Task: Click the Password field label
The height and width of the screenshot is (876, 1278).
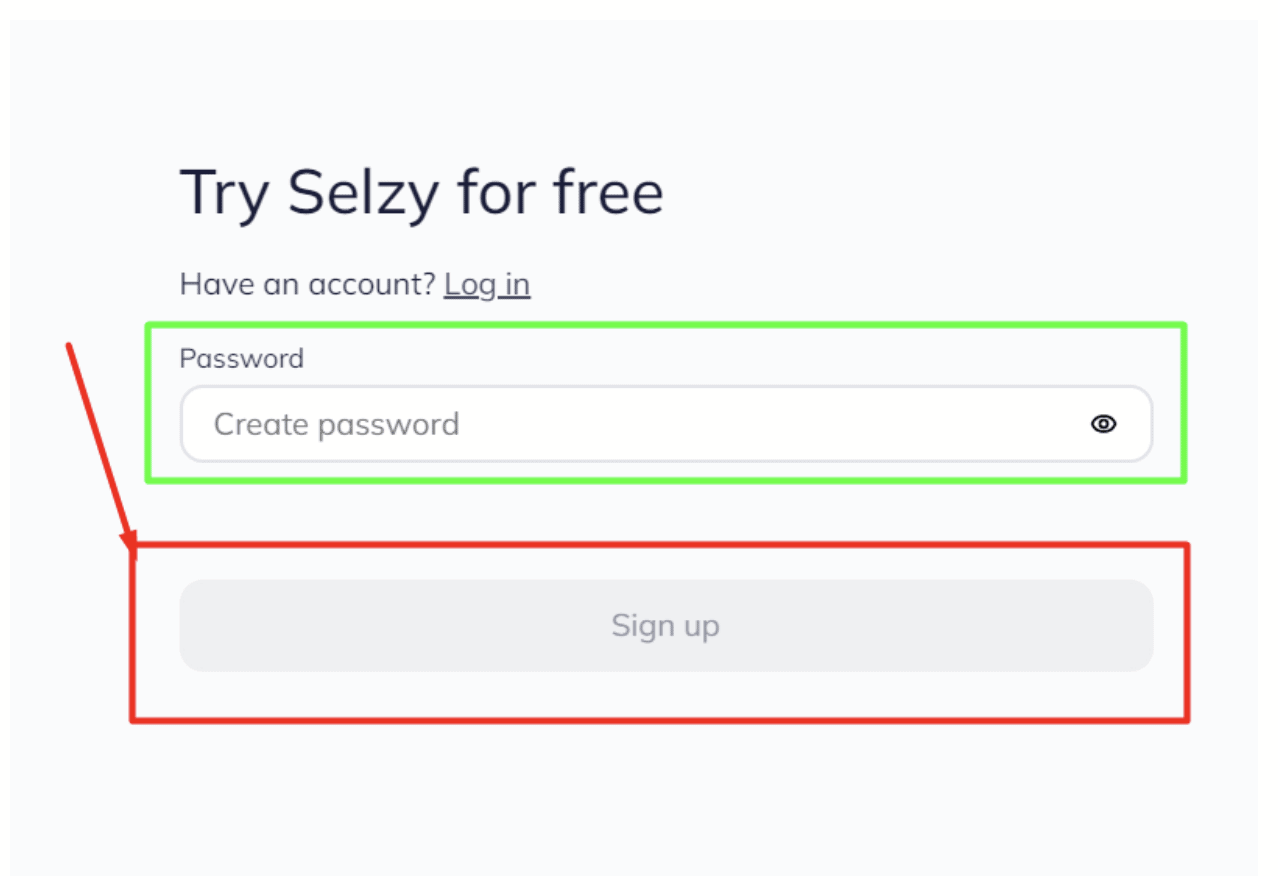Action: (241, 358)
